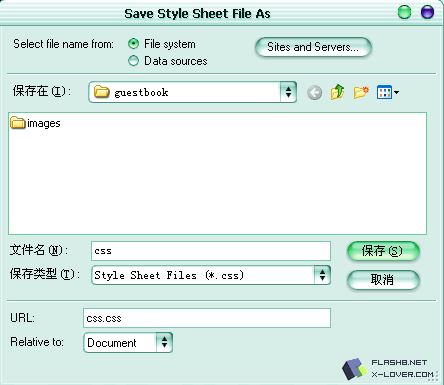The height and width of the screenshot is (385, 444).
Task: Click the green title bar button
Action: [x=404, y=12]
